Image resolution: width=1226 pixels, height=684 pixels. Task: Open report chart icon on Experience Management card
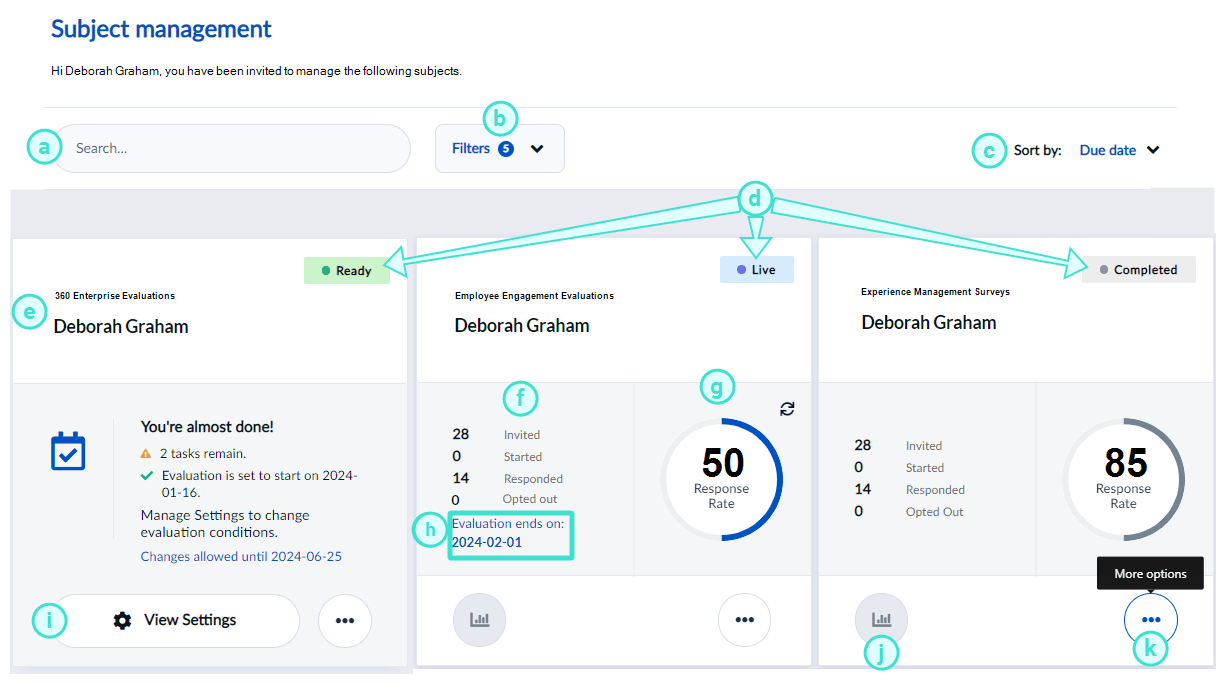[x=881, y=620]
